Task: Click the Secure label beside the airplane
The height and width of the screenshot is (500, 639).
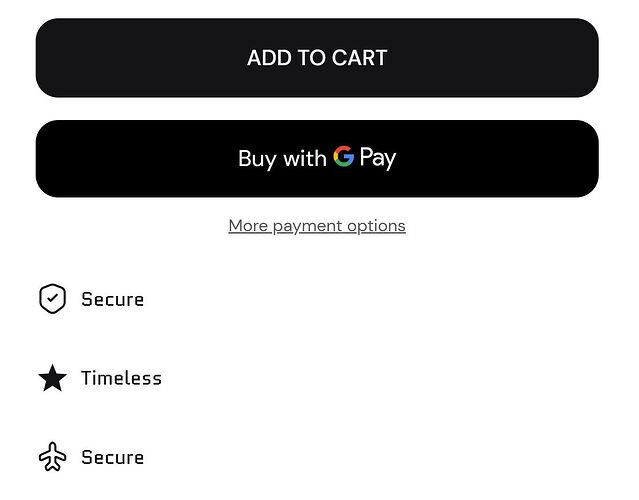Action: 112,457
